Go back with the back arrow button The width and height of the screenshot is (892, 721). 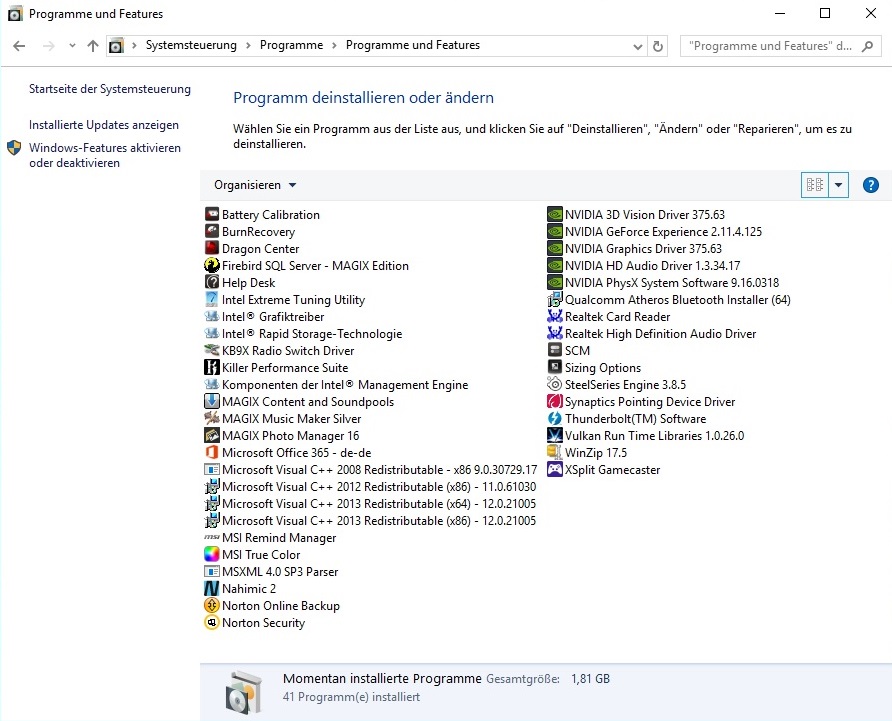click(19, 46)
